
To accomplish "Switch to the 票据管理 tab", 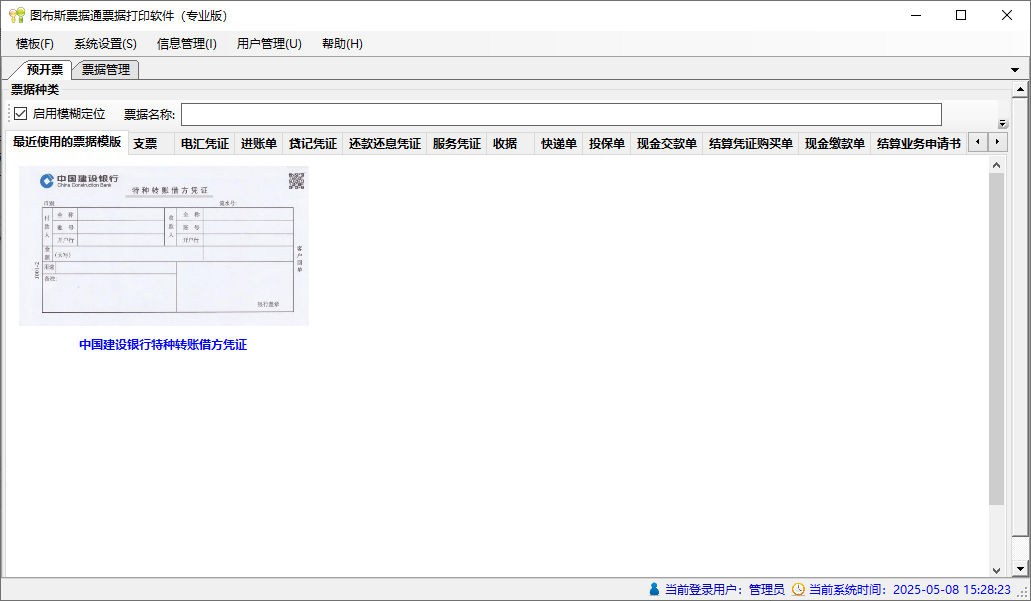I will coord(105,70).
